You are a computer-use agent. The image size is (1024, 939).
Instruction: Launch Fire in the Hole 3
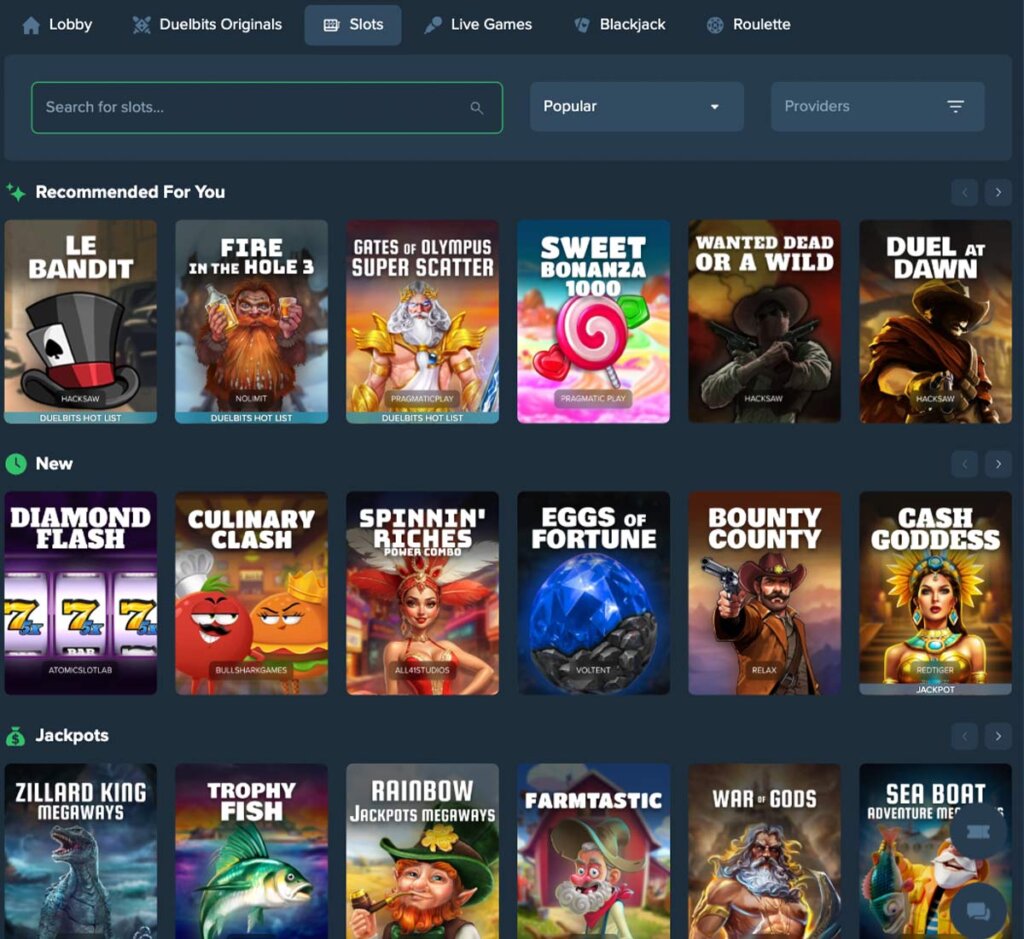click(x=251, y=321)
